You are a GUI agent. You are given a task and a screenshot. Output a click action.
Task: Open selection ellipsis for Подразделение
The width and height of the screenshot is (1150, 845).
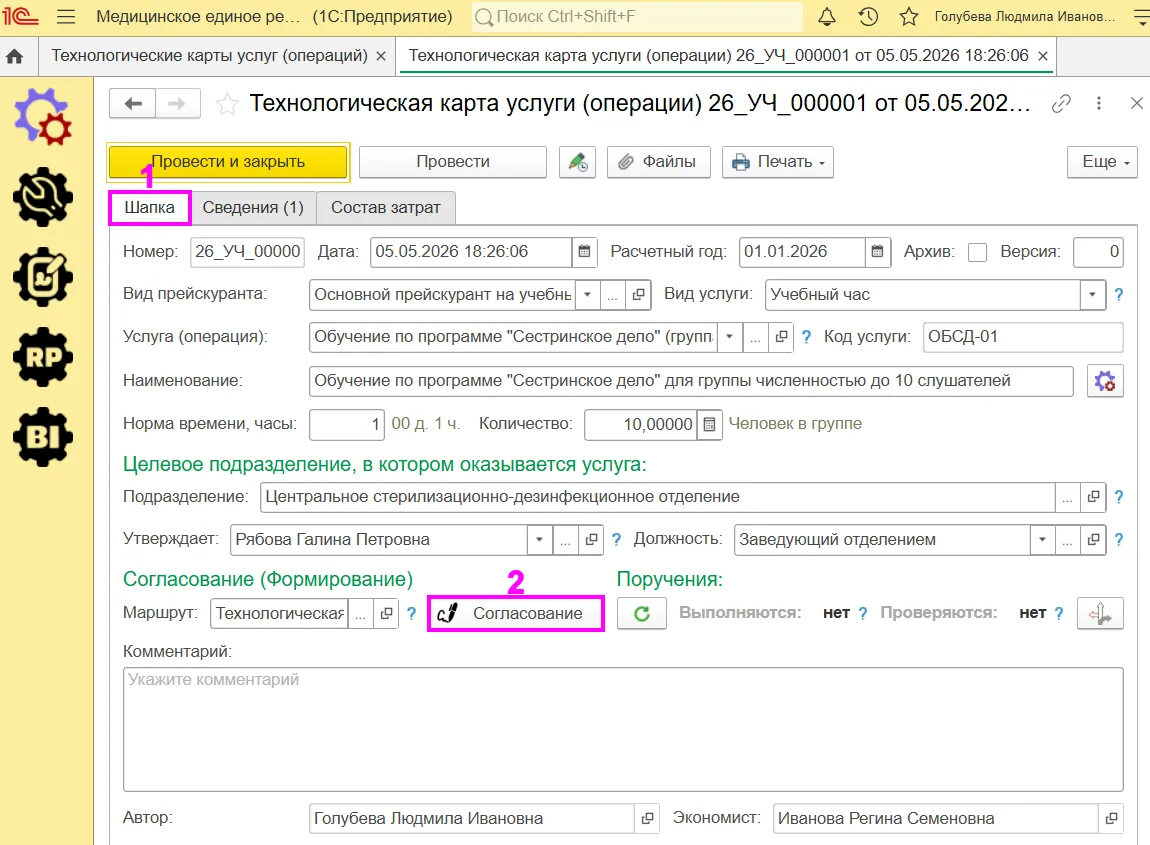click(1067, 497)
